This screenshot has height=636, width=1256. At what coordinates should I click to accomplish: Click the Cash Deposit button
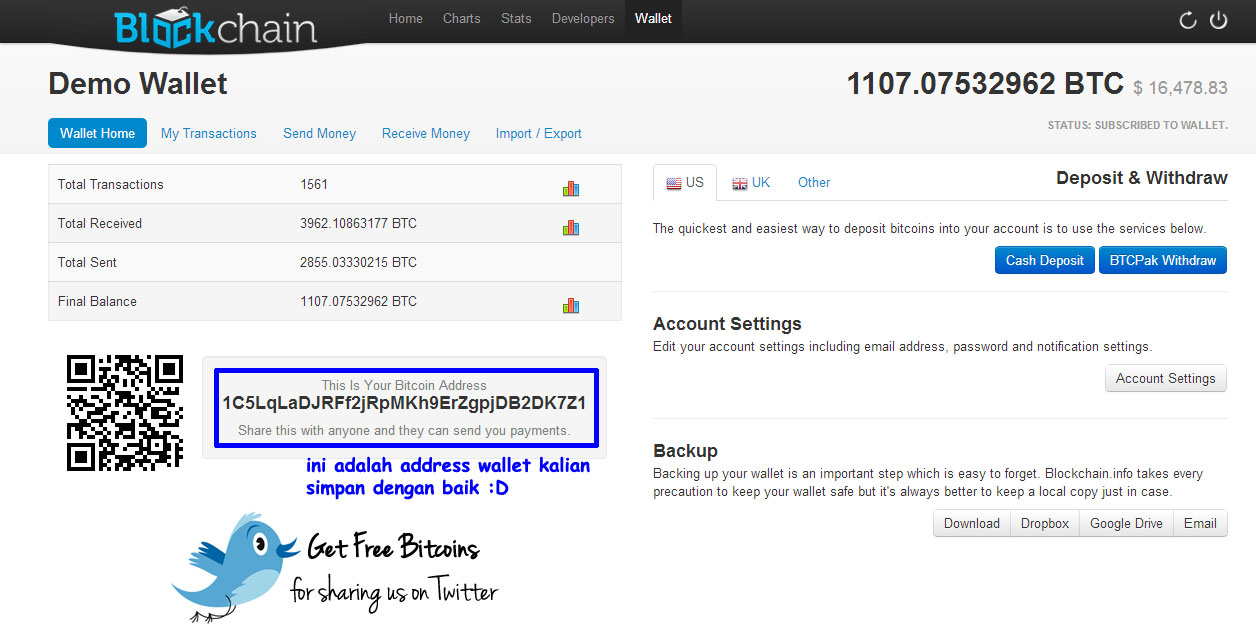(1045, 260)
